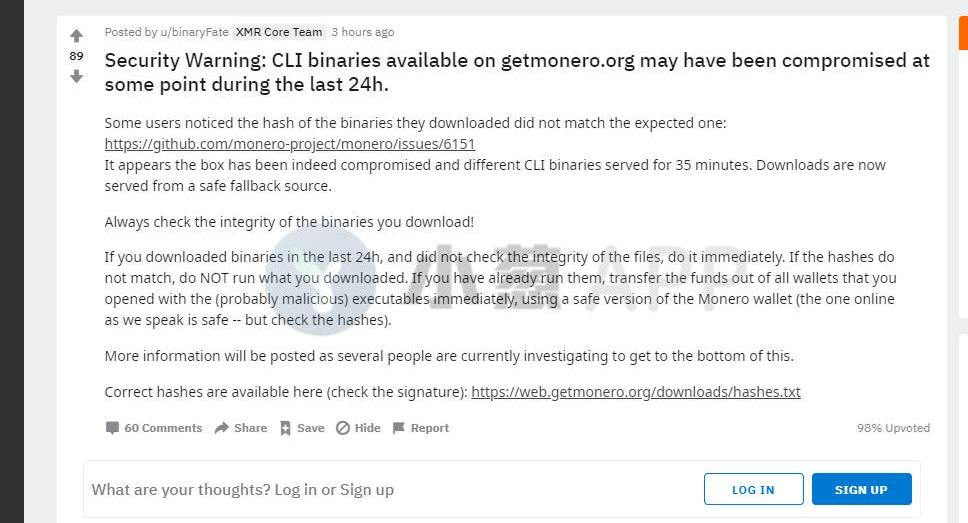The height and width of the screenshot is (523, 968).
Task: Click the SIGN UP button
Action: [861, 490]
